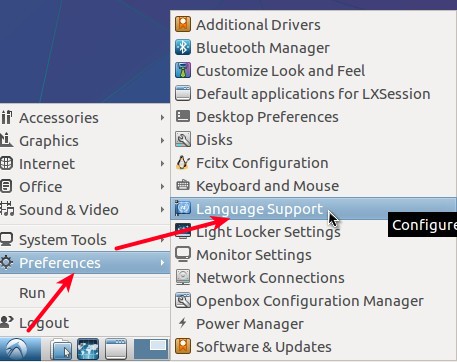
Task: Launch Disks utility entry
Action: (x=313, y=140)
